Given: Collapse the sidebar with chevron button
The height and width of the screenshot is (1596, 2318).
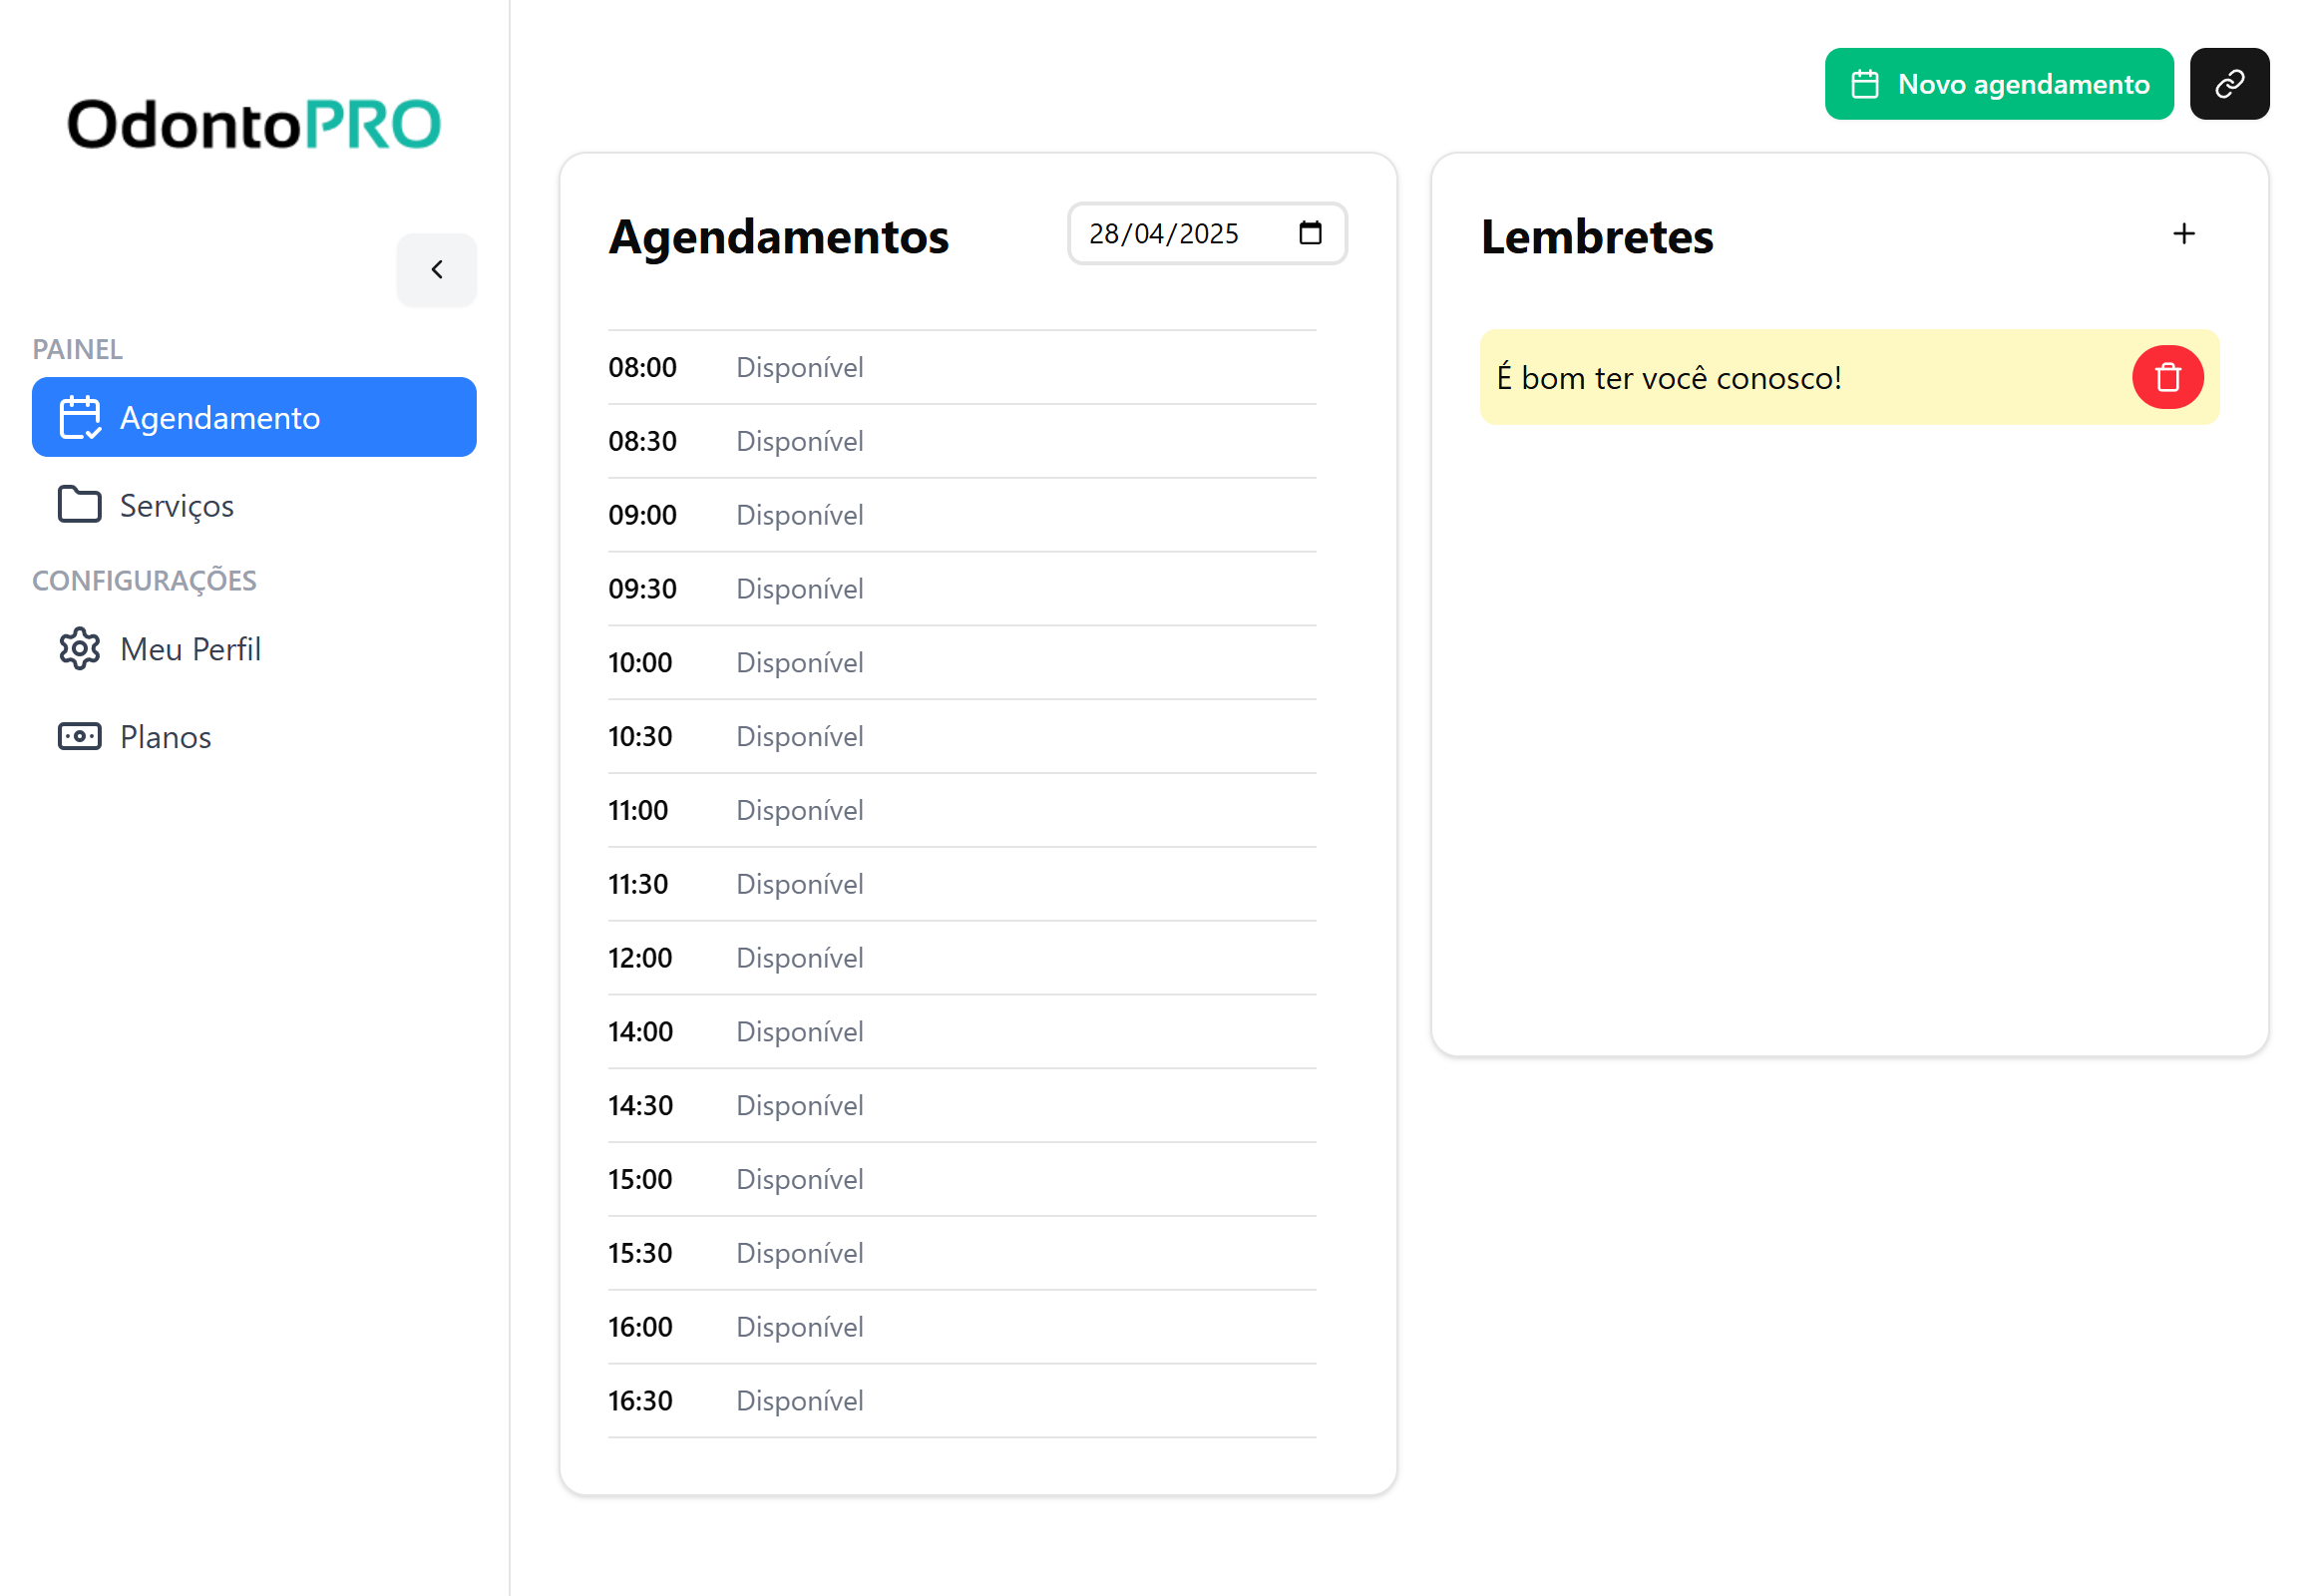Looking at the screenshot, I should click(x=436, y=270).
